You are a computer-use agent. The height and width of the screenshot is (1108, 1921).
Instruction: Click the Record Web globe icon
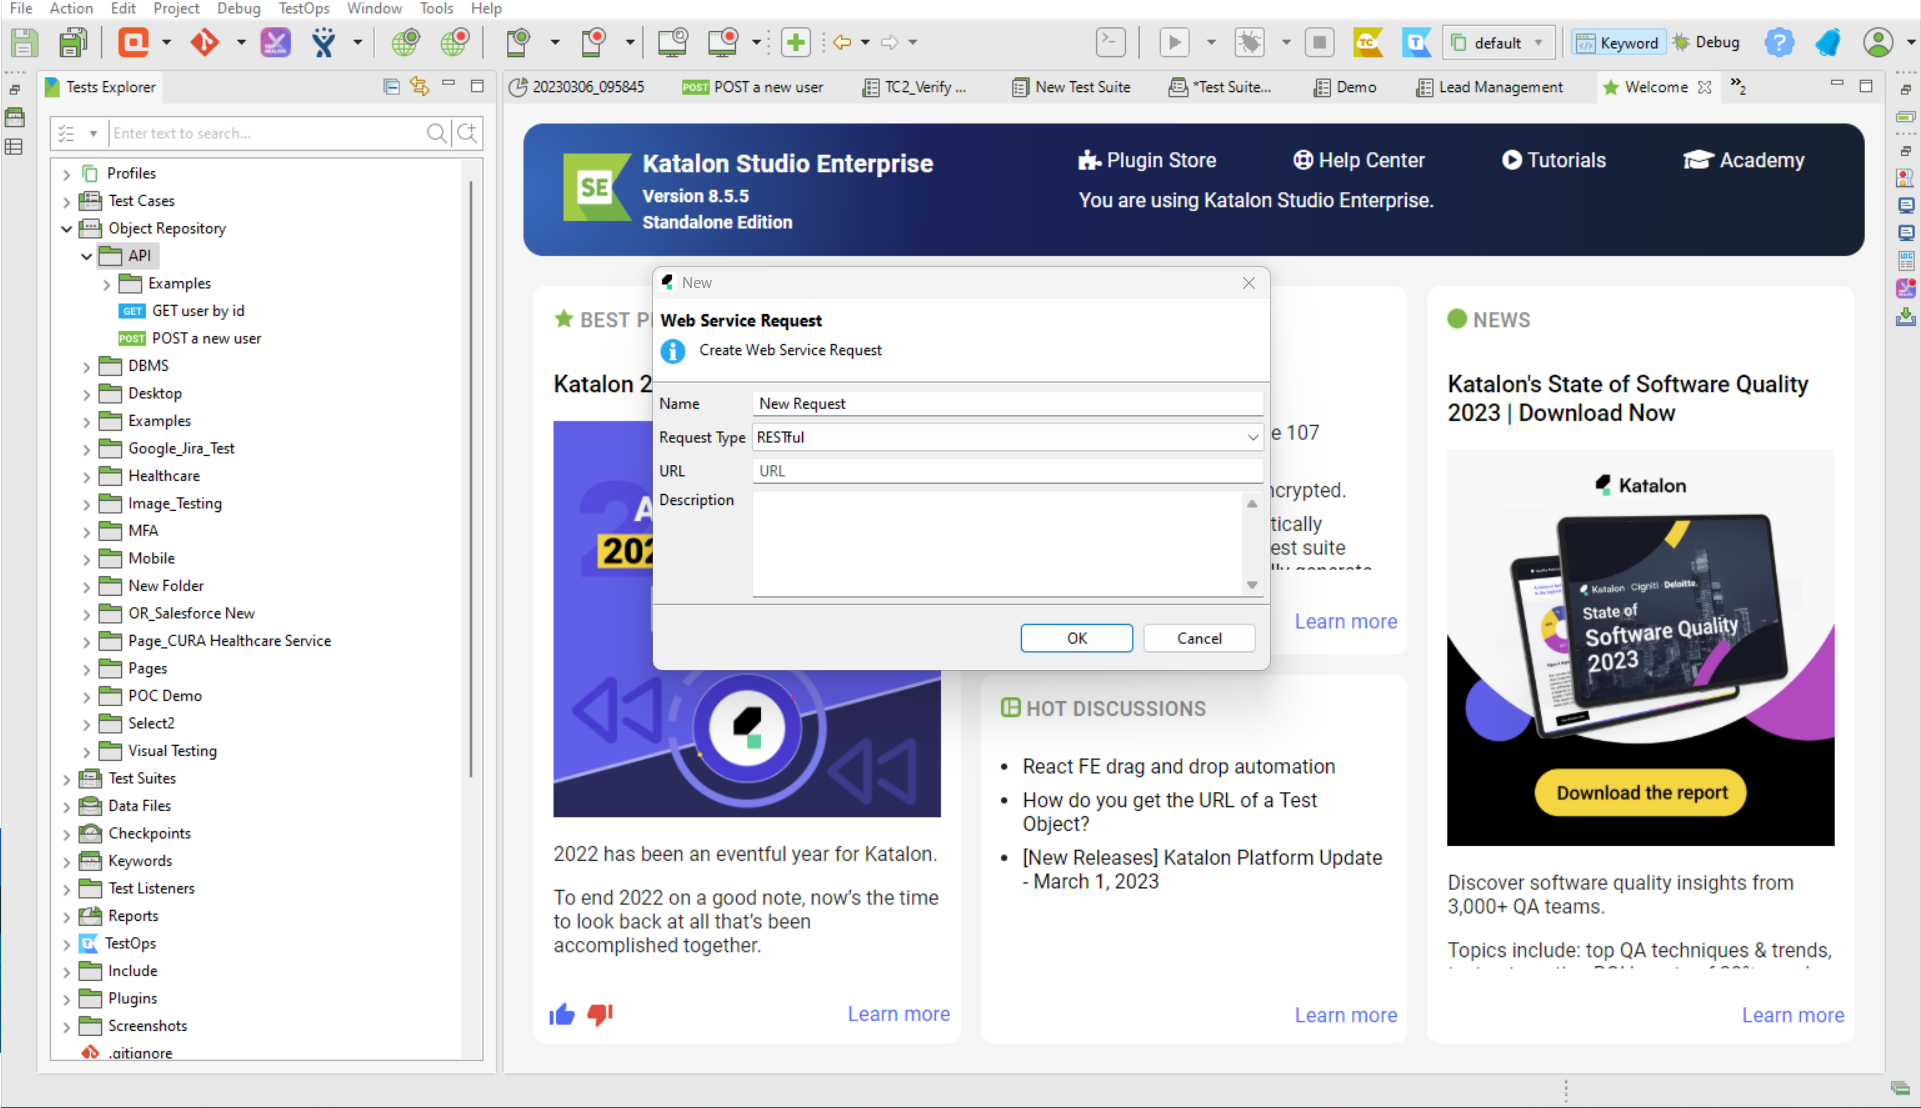tap(454, 42)
